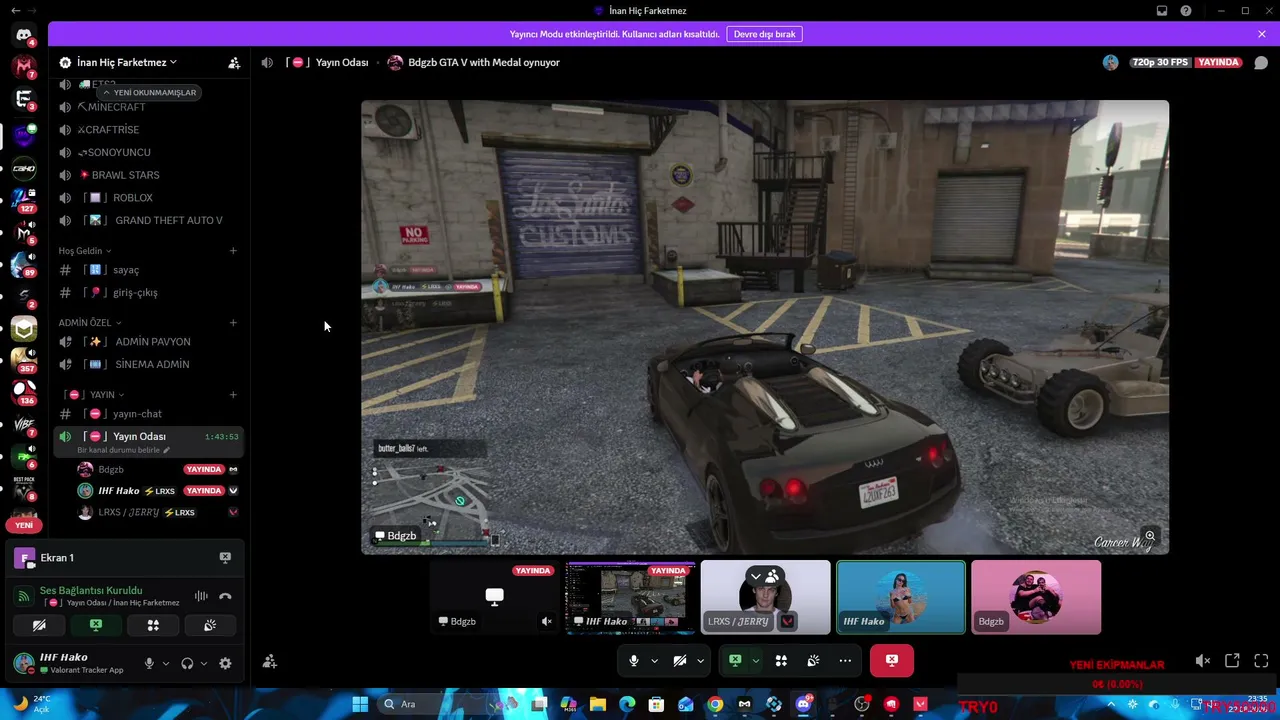Join the BRAWL STARS voice channel

148,175
